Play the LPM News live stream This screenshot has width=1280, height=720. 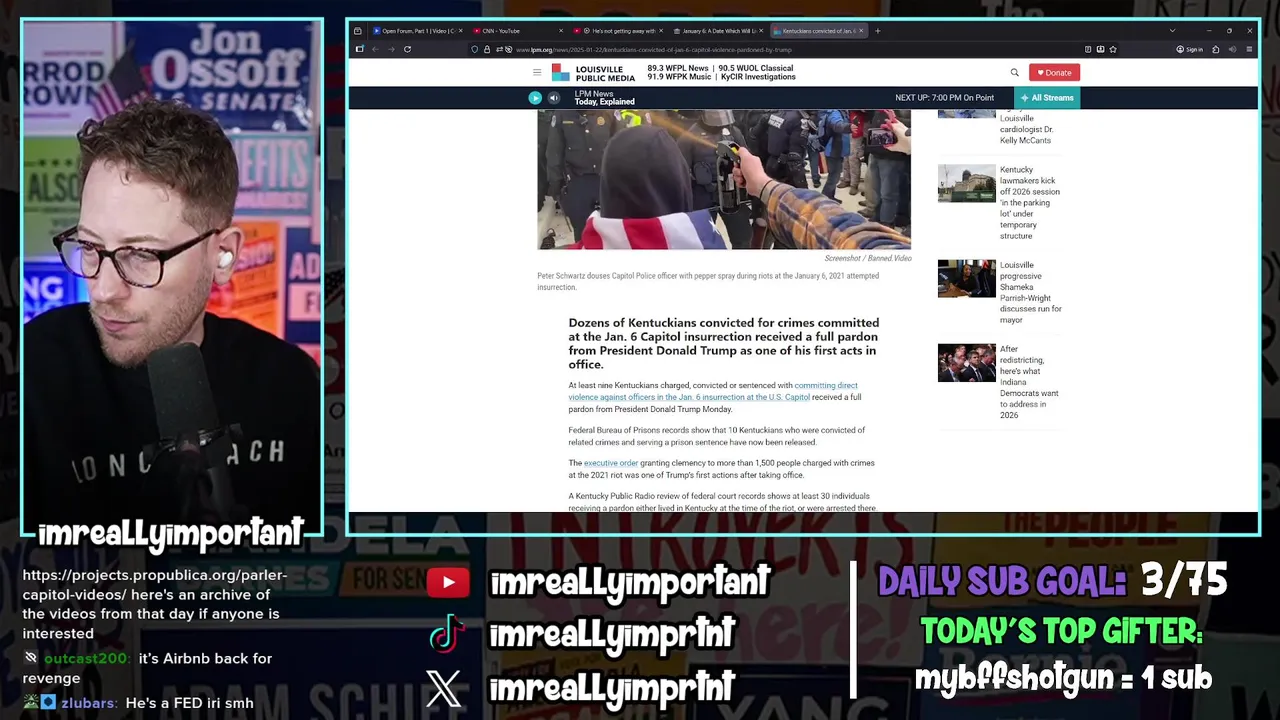(535, 98)
